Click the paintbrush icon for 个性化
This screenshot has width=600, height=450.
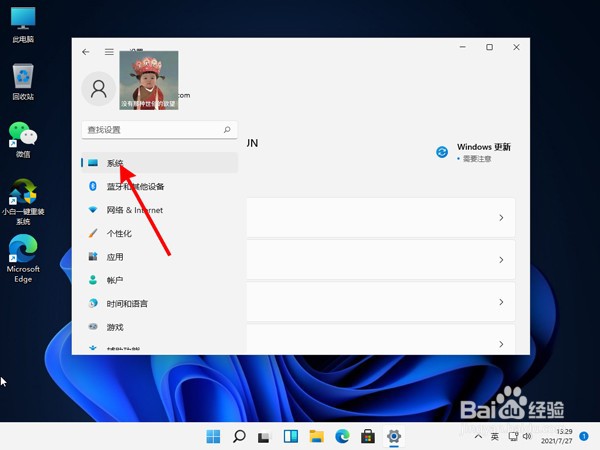(x=93, y=233)
